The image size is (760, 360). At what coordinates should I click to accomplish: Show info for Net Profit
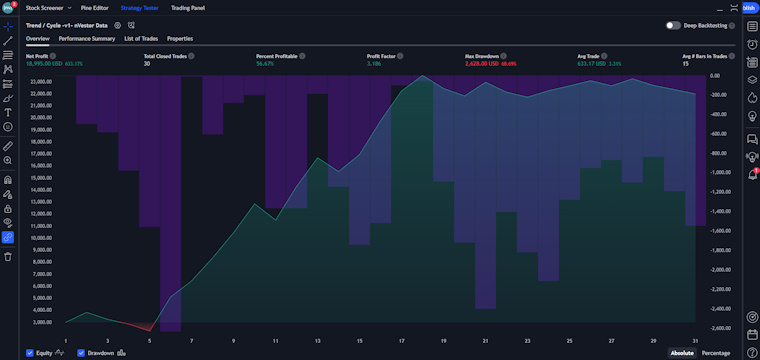tap(52, 56)
